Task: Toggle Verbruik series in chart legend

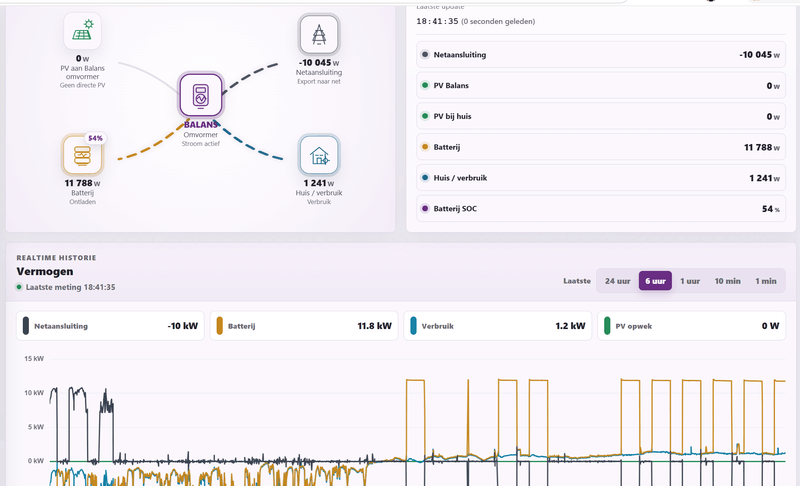Action: [x=497, y=326]
